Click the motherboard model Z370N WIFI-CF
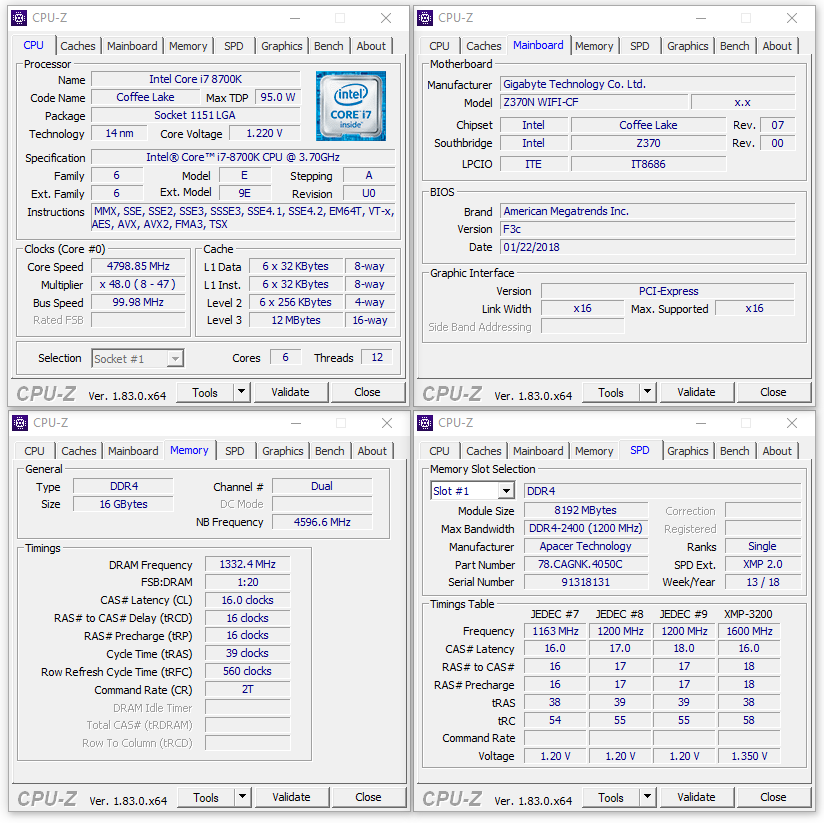This screenshot has width=824, height=823. (x=594, y=102)
